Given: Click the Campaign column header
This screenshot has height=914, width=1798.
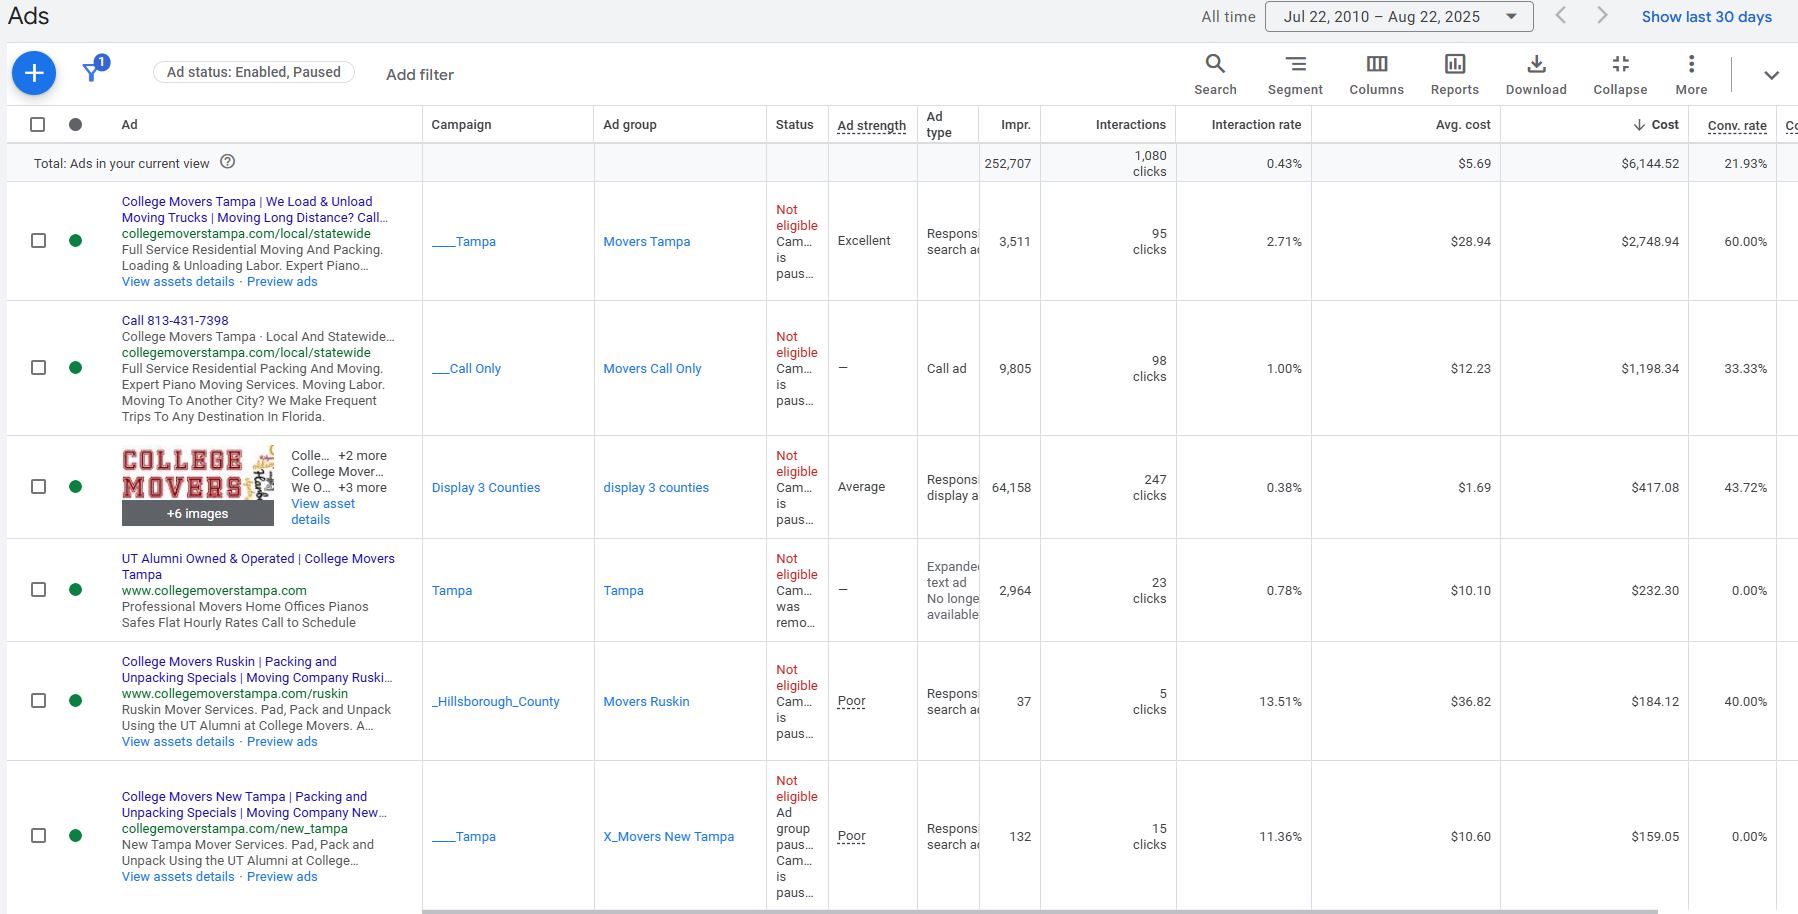Looking at the screenshot, I should coord(461,125).
